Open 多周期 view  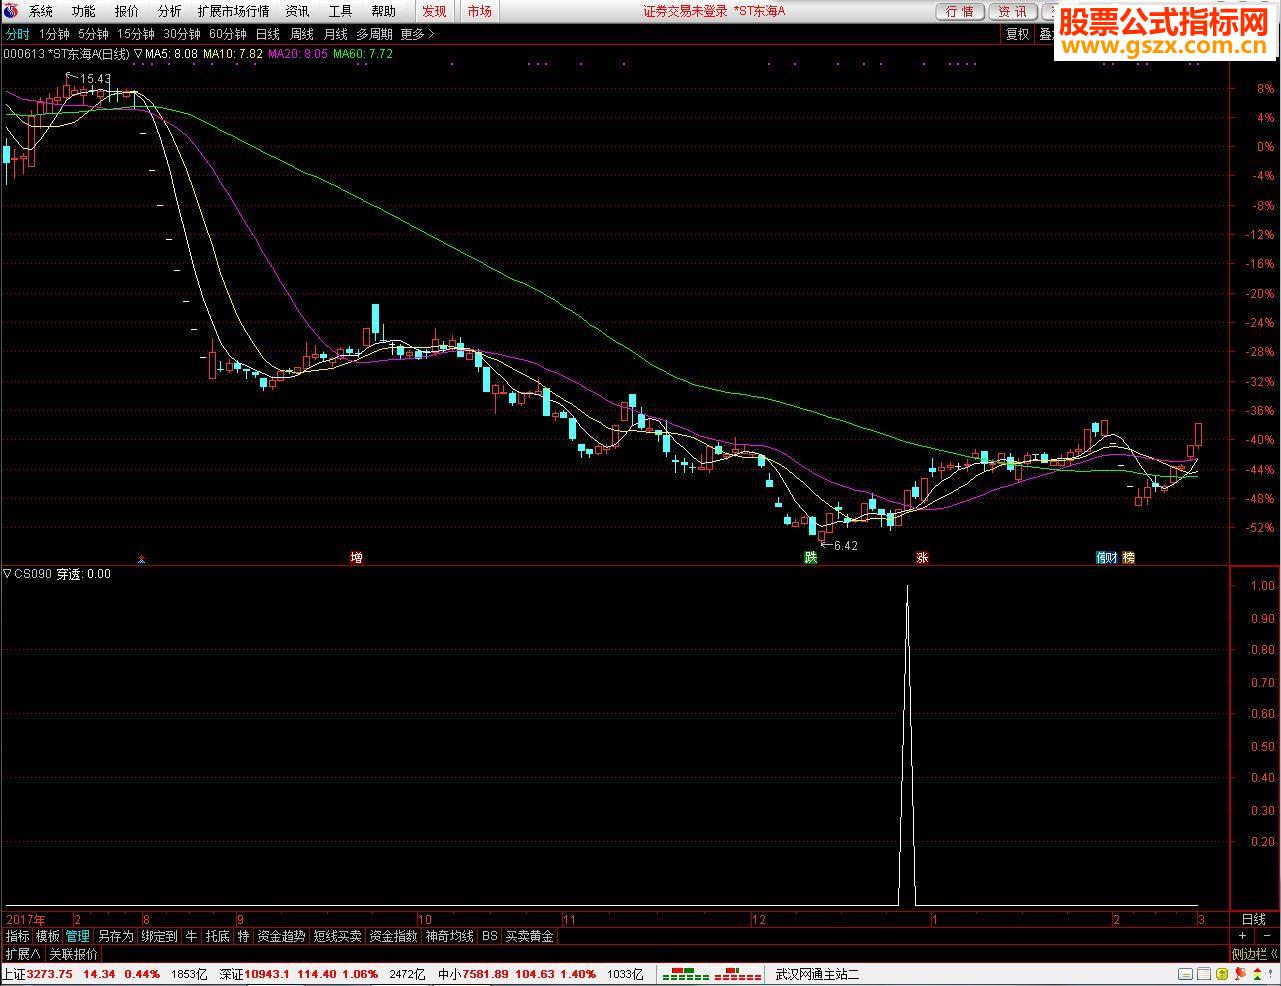(x=374, y=33)
